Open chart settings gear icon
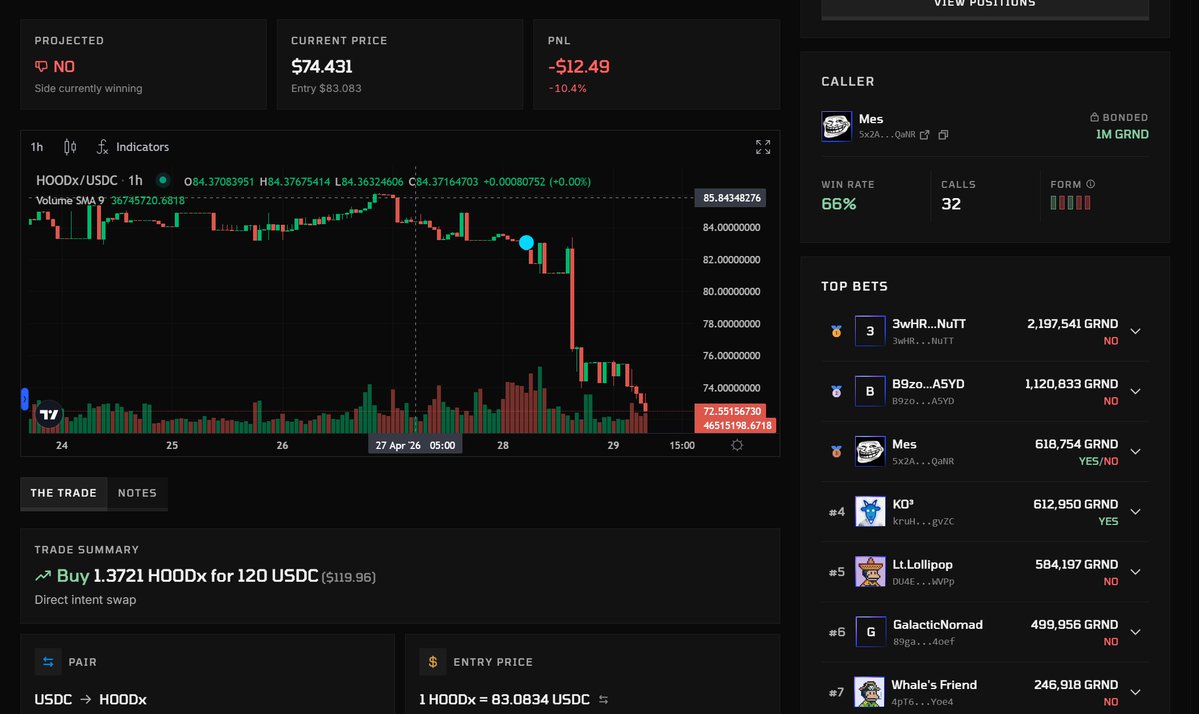This screenshot has width=1199, height=714. (736, 445)
